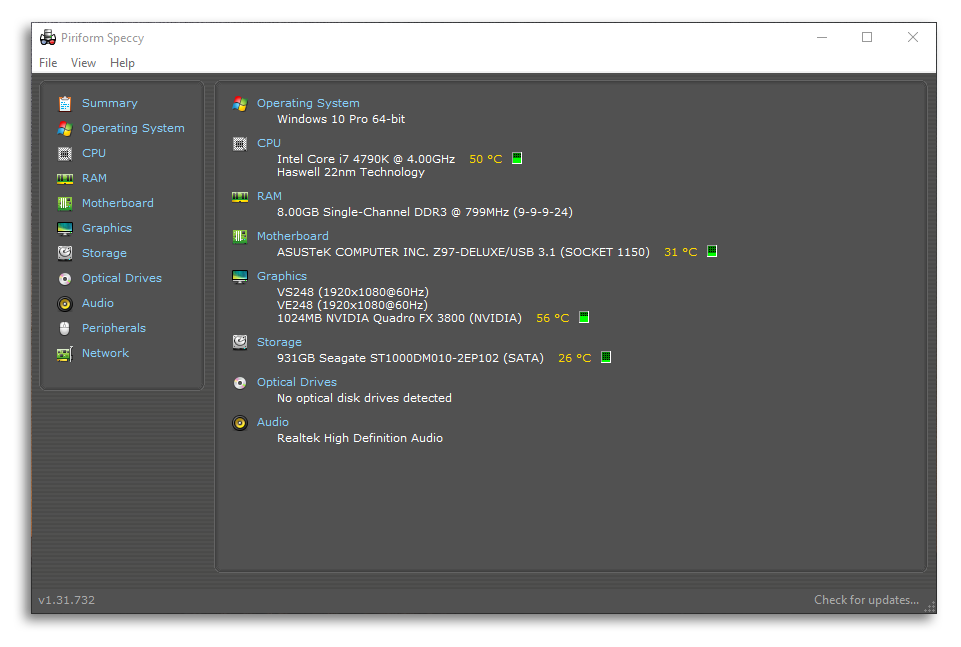Viewport: 961px width, 647px height.
Task: Click the Windows flag icon in main panel
Action: tap(240, 104)
